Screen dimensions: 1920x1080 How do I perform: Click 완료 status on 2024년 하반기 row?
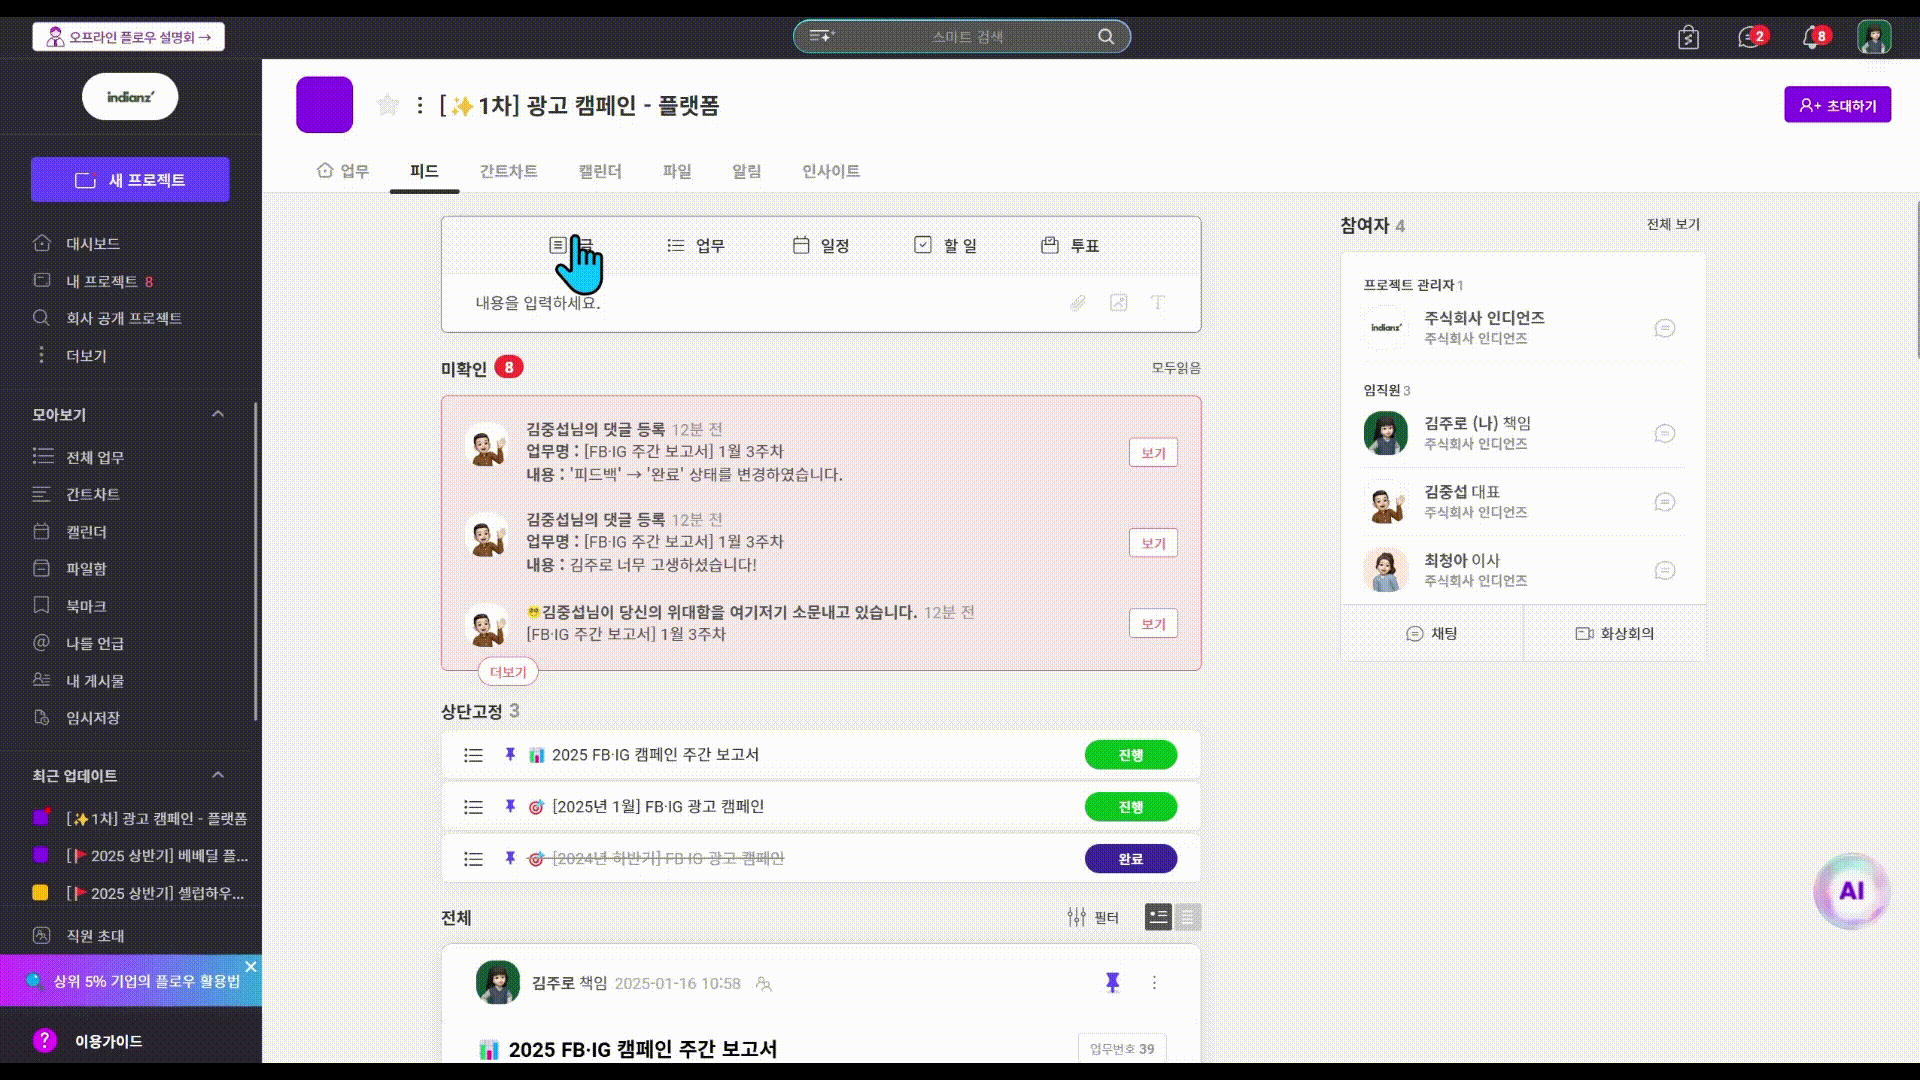[1131, 859]
